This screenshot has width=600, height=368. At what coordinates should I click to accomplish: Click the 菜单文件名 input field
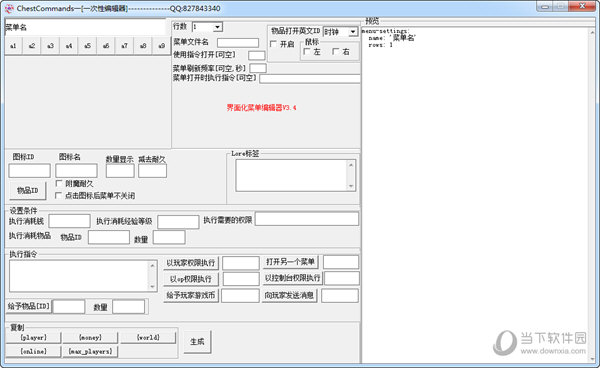tap(238, 42)
